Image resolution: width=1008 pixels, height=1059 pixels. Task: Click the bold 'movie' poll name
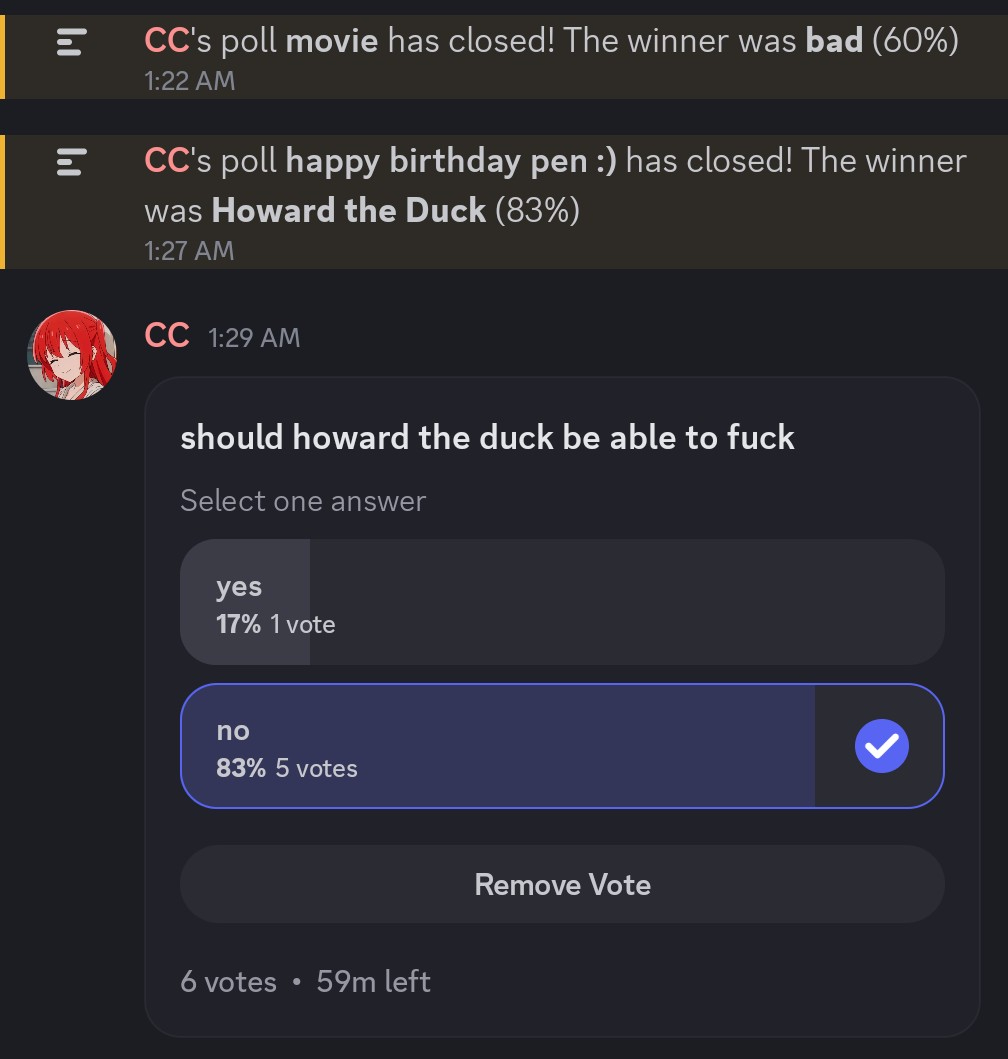tap(332, 41)
